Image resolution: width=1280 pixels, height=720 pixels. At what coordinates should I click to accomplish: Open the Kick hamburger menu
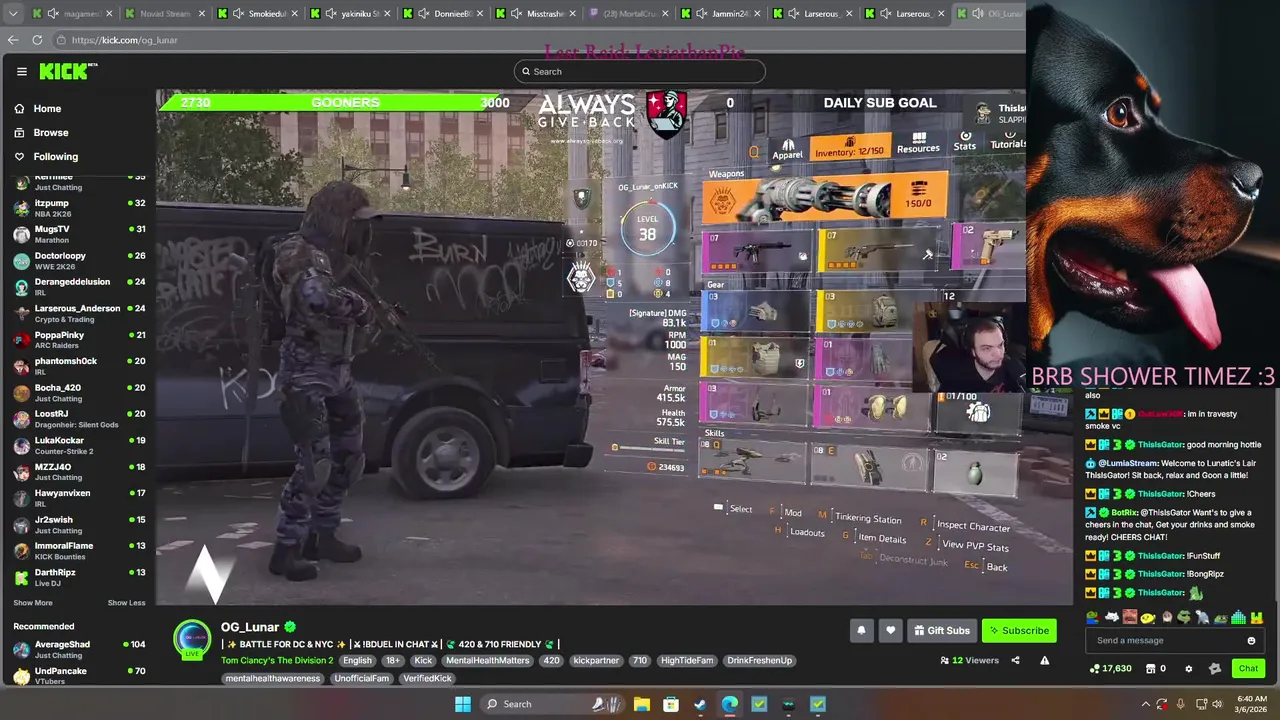21,71
